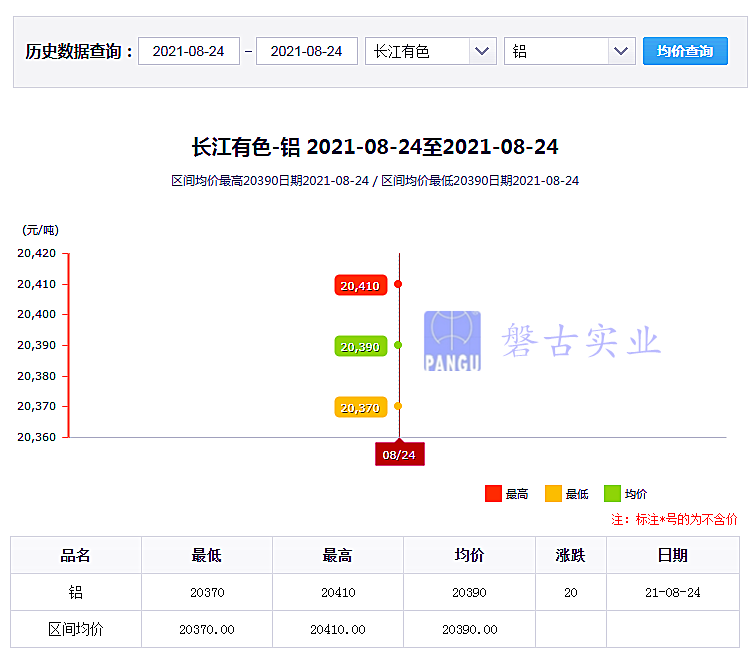Click the 20410.00 cell
The height and width of the screenshot is (662, 751).
[x=338, y=629]
